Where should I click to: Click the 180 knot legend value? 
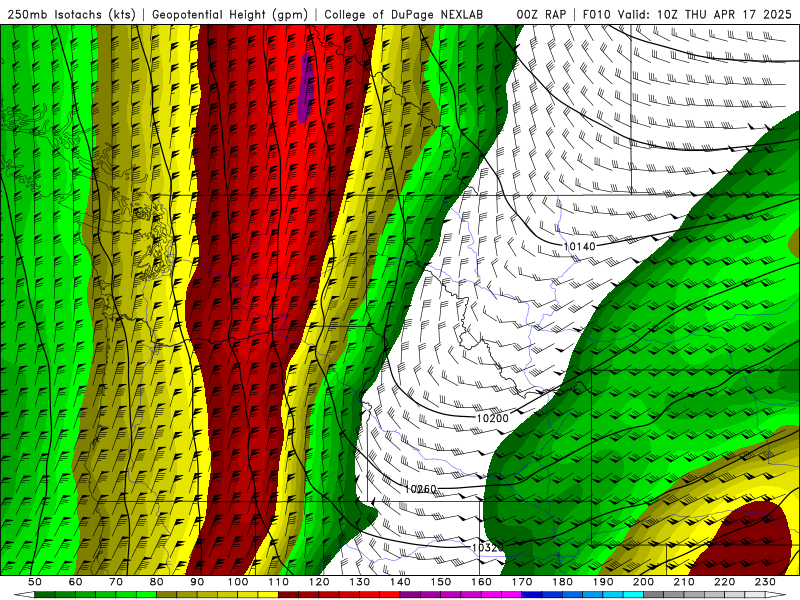point(563,582)
